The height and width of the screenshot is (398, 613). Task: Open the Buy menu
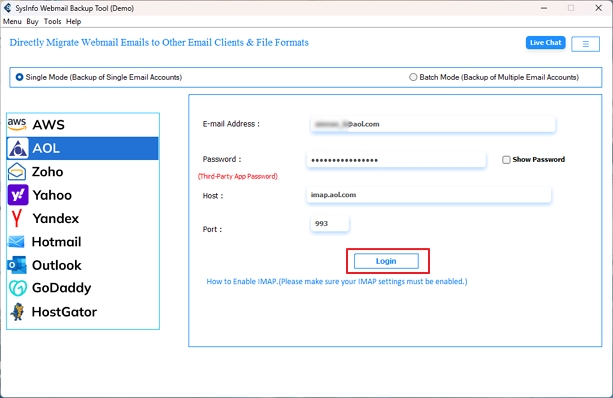pyautogui.click(x=32, y=22)
